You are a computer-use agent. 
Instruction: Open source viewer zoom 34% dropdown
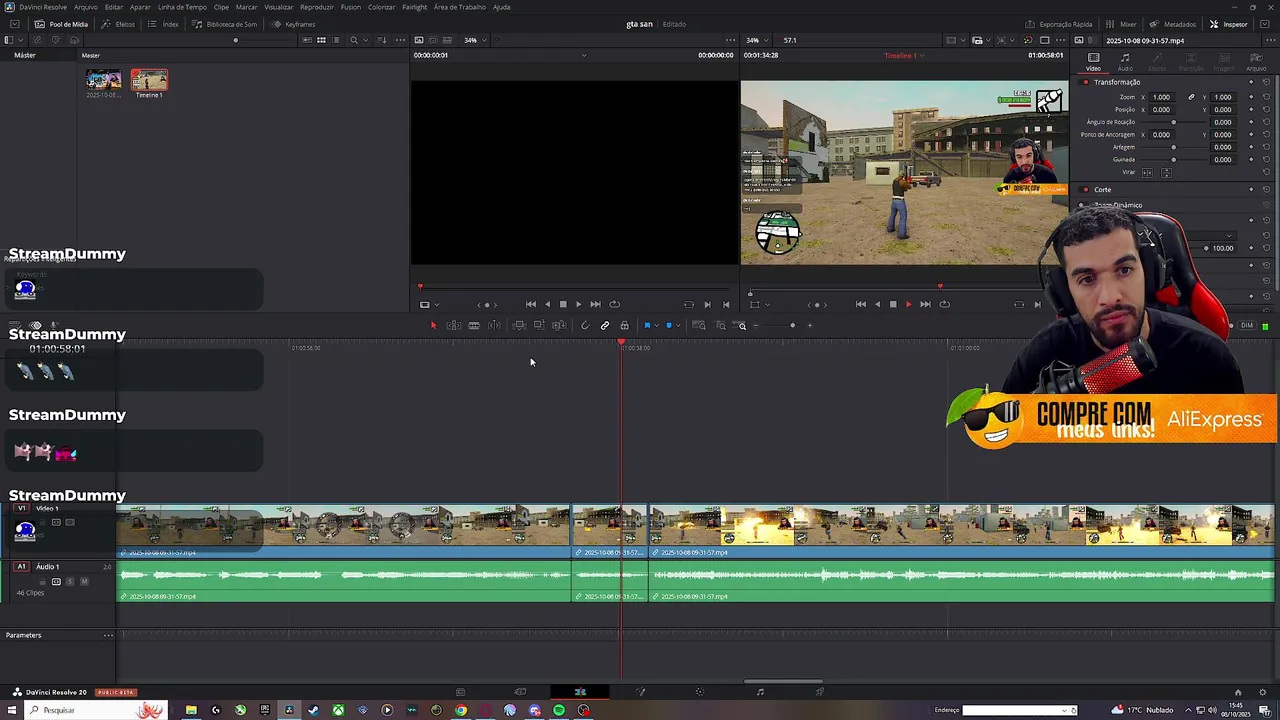(x=475, y=40)
